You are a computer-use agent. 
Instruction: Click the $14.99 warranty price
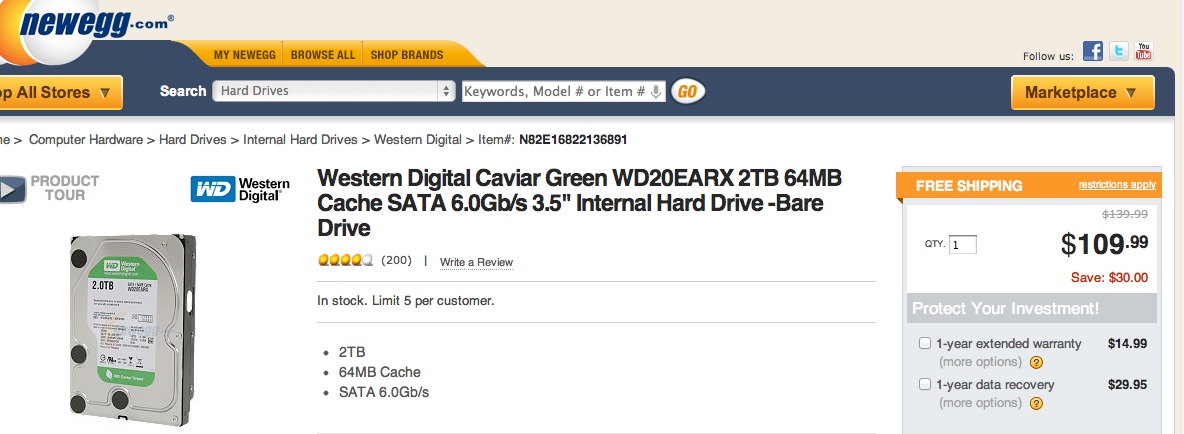pos(1127,343)
